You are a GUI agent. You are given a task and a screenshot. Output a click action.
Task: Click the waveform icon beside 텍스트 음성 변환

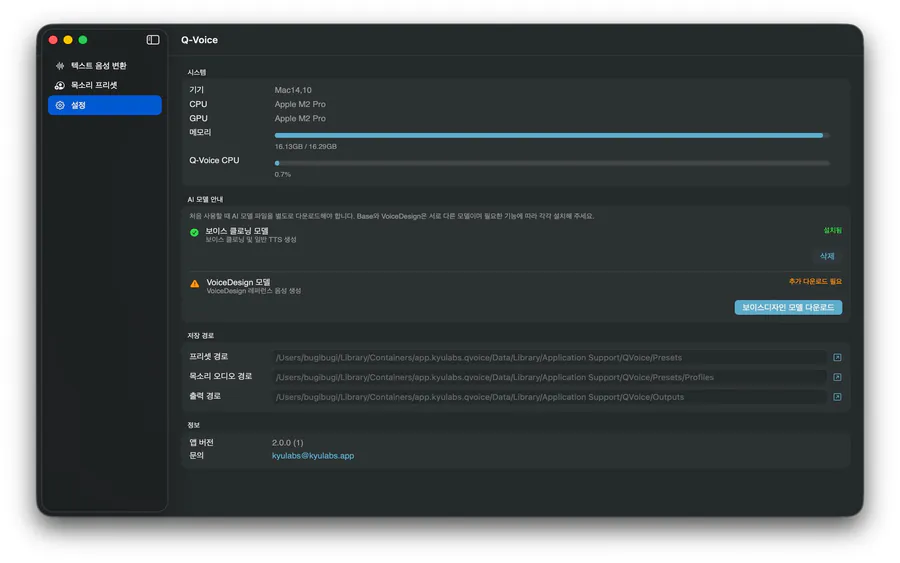tap(60, 65)
